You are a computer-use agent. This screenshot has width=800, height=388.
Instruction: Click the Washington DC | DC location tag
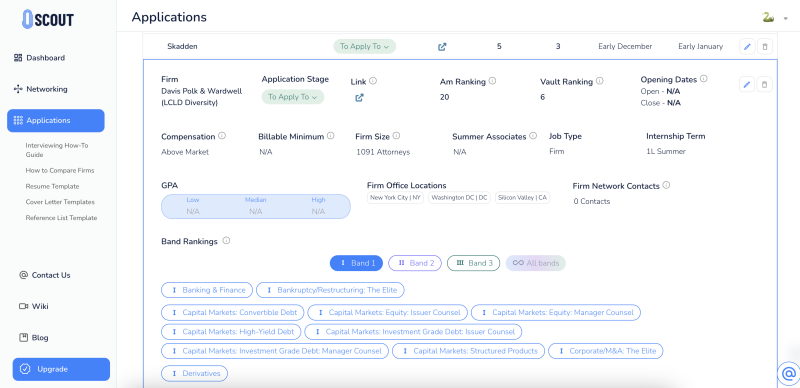459,198
